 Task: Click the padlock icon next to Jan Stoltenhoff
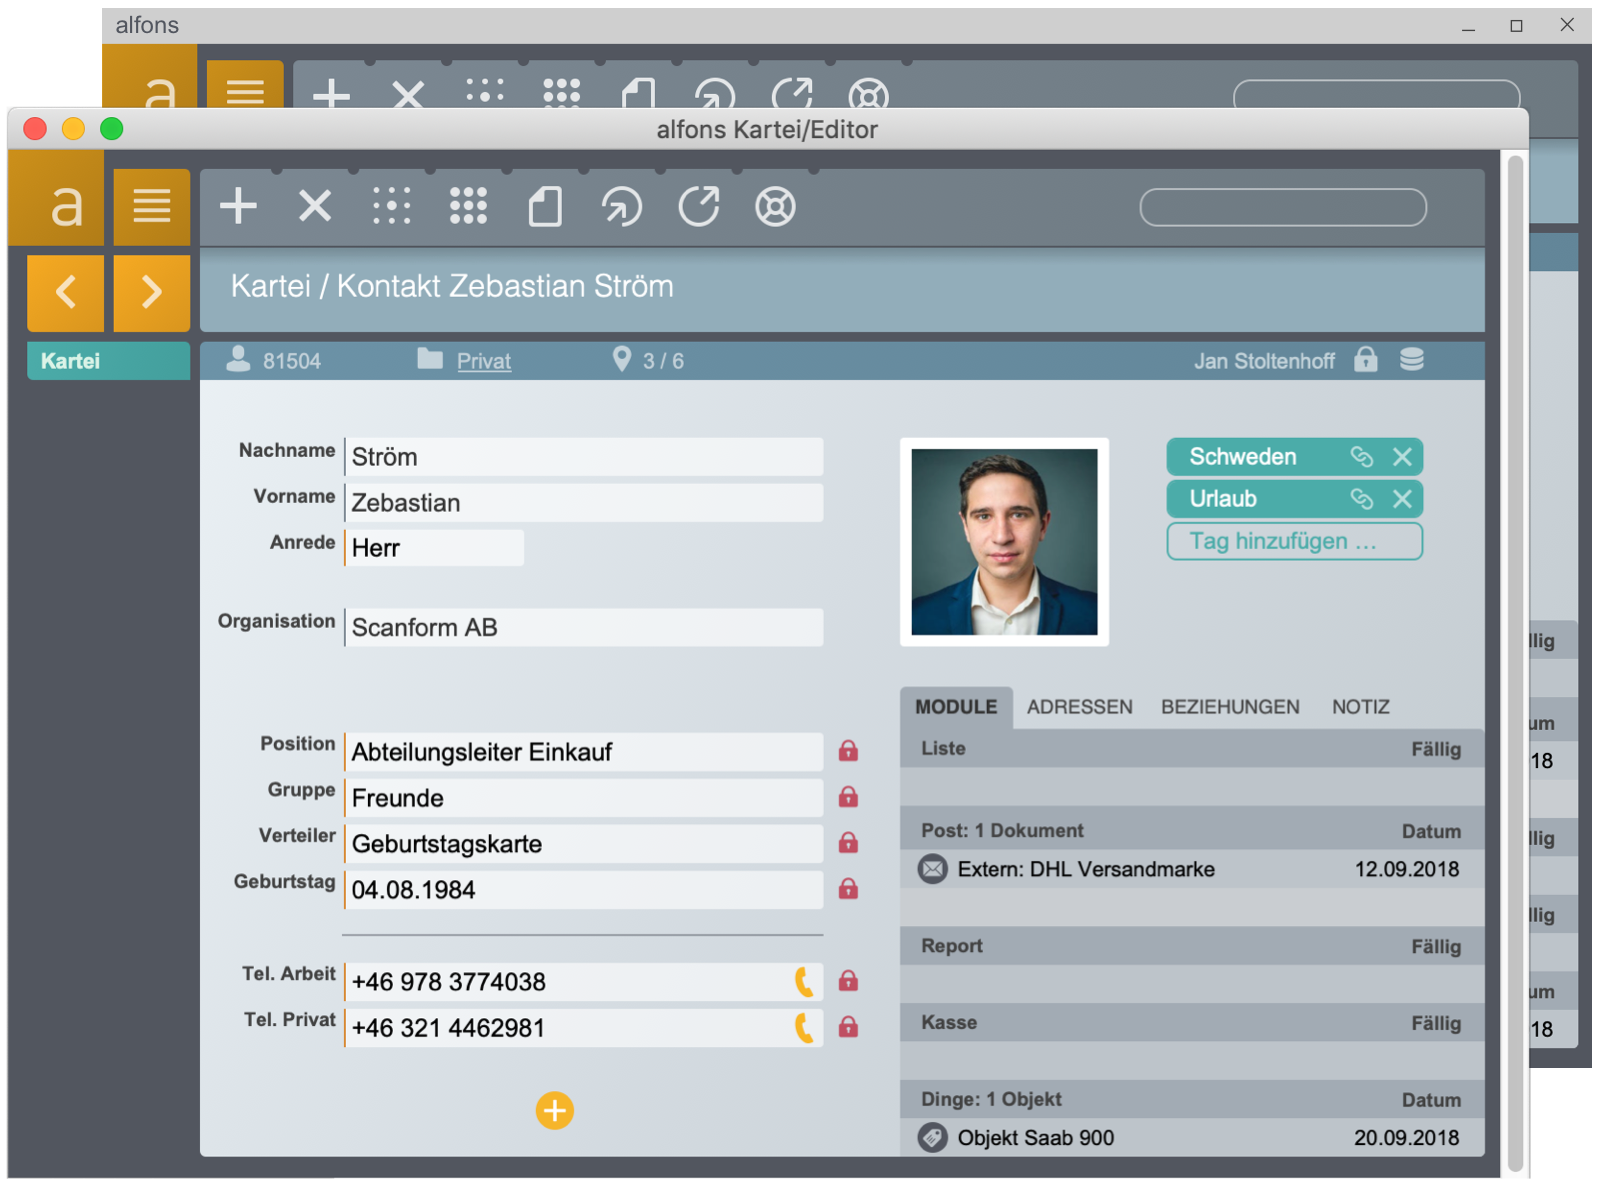pos(1366,359)
